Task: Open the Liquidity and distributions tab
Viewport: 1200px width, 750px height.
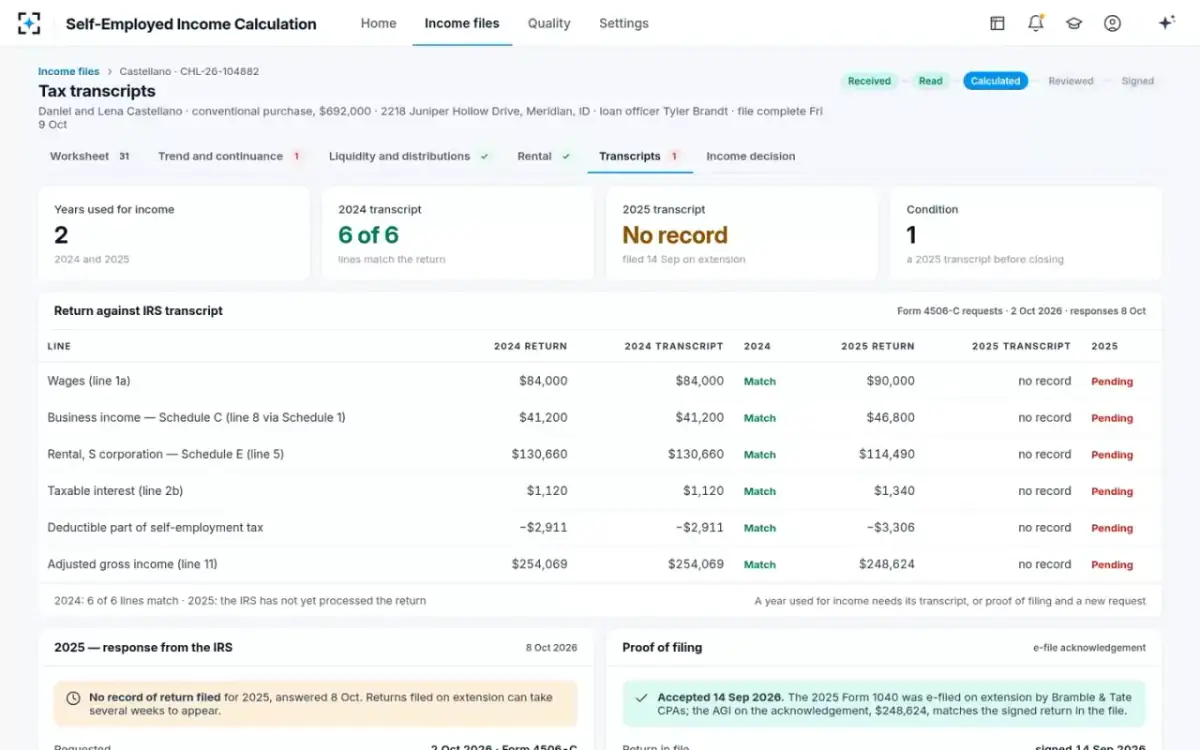Action: point(409,156)
